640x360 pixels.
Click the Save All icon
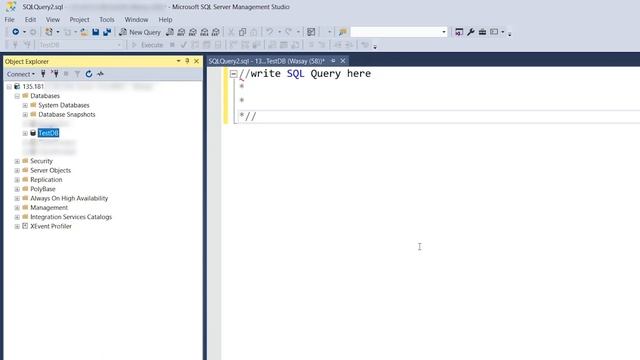tap(107, 32)
